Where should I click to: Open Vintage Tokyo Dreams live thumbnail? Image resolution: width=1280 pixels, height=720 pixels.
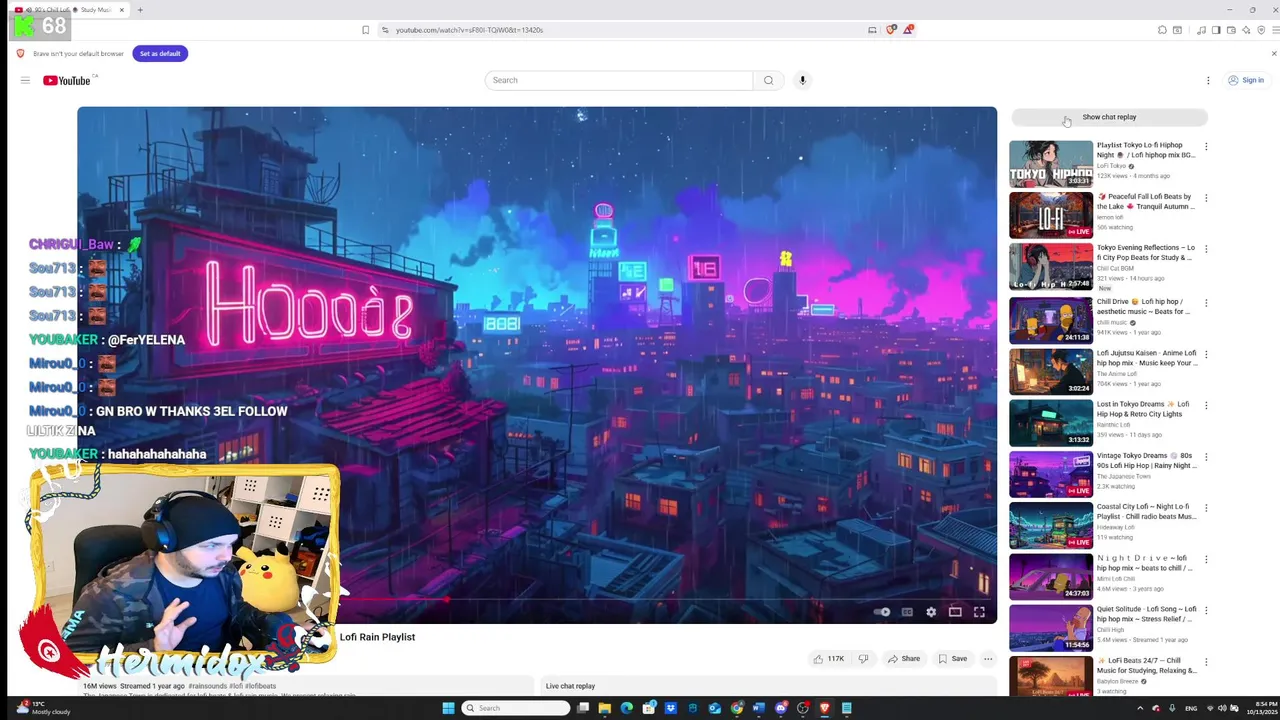pos(1051,474)
